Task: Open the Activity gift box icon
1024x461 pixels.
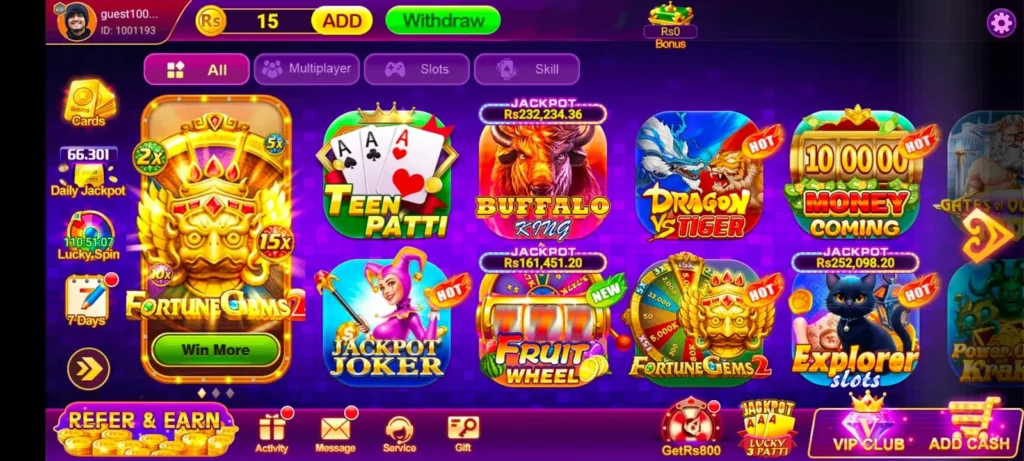Action: (x=272, y=431)
